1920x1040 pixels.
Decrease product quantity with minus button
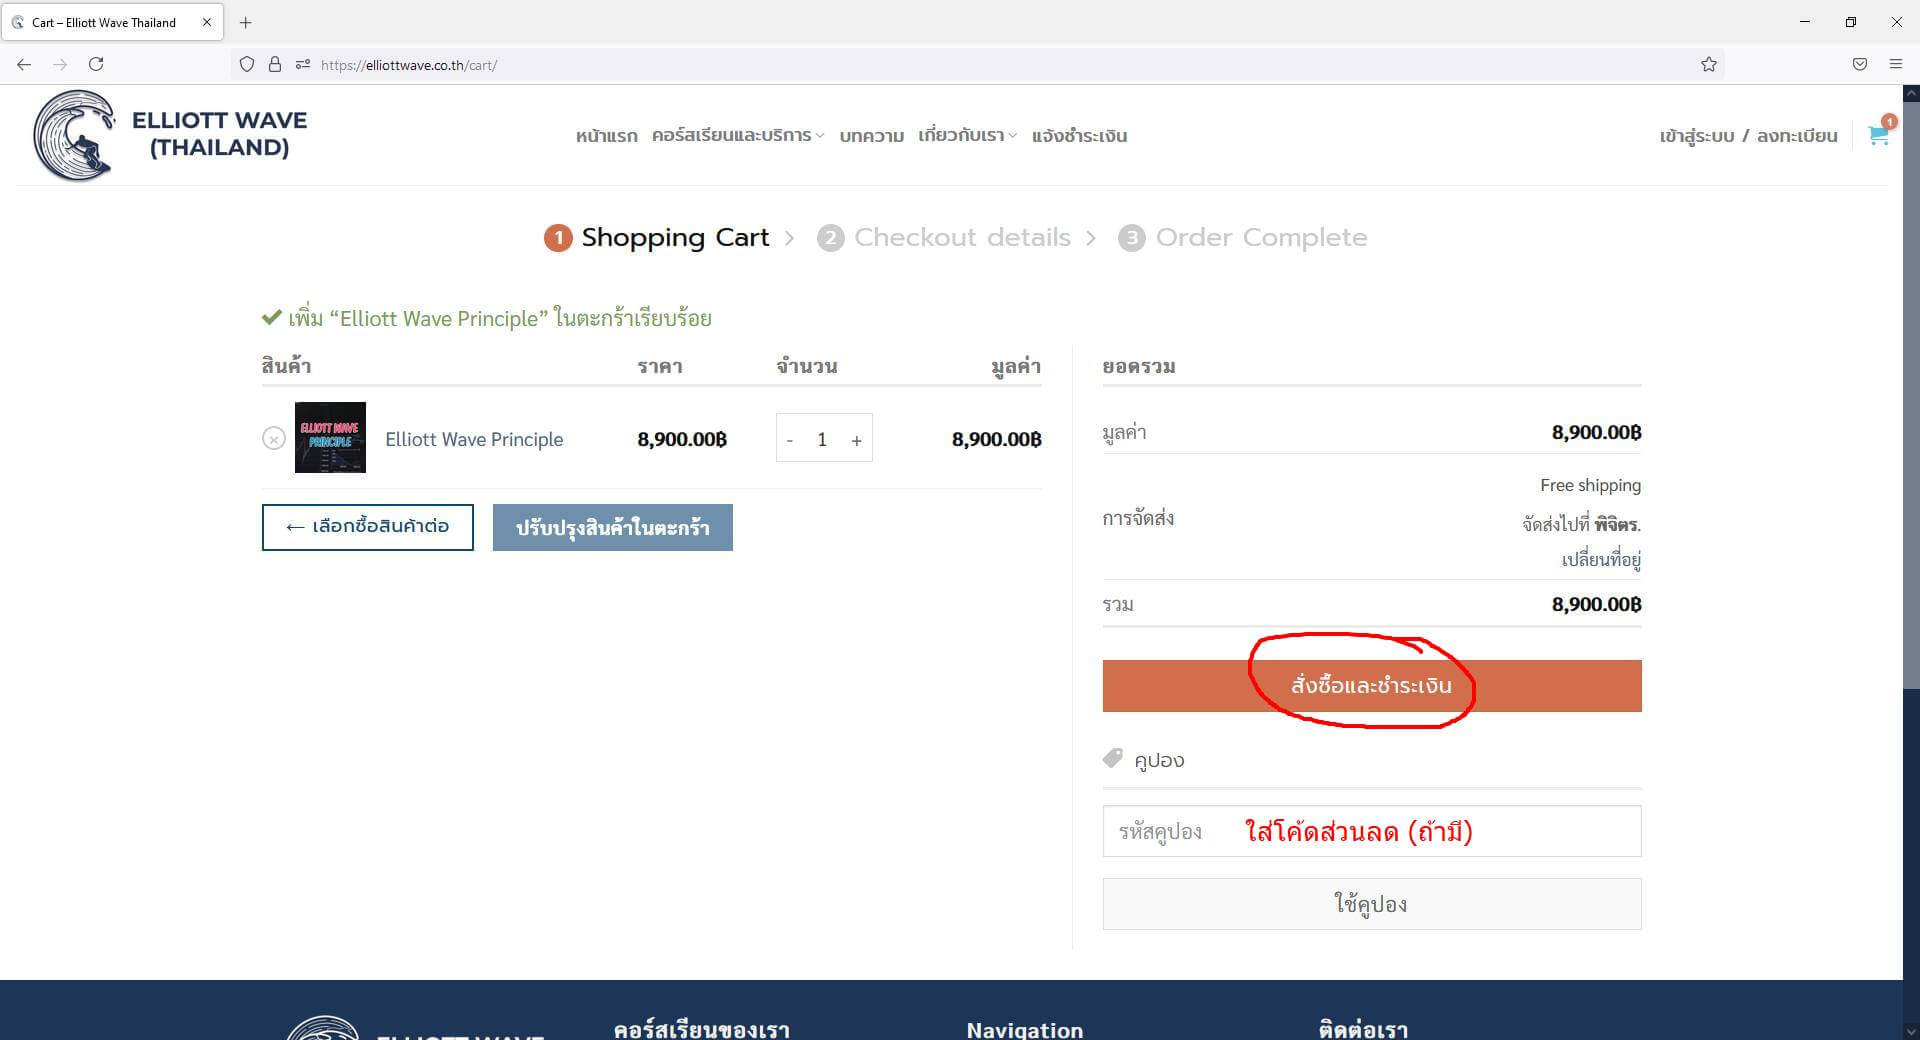click(790, 440)
